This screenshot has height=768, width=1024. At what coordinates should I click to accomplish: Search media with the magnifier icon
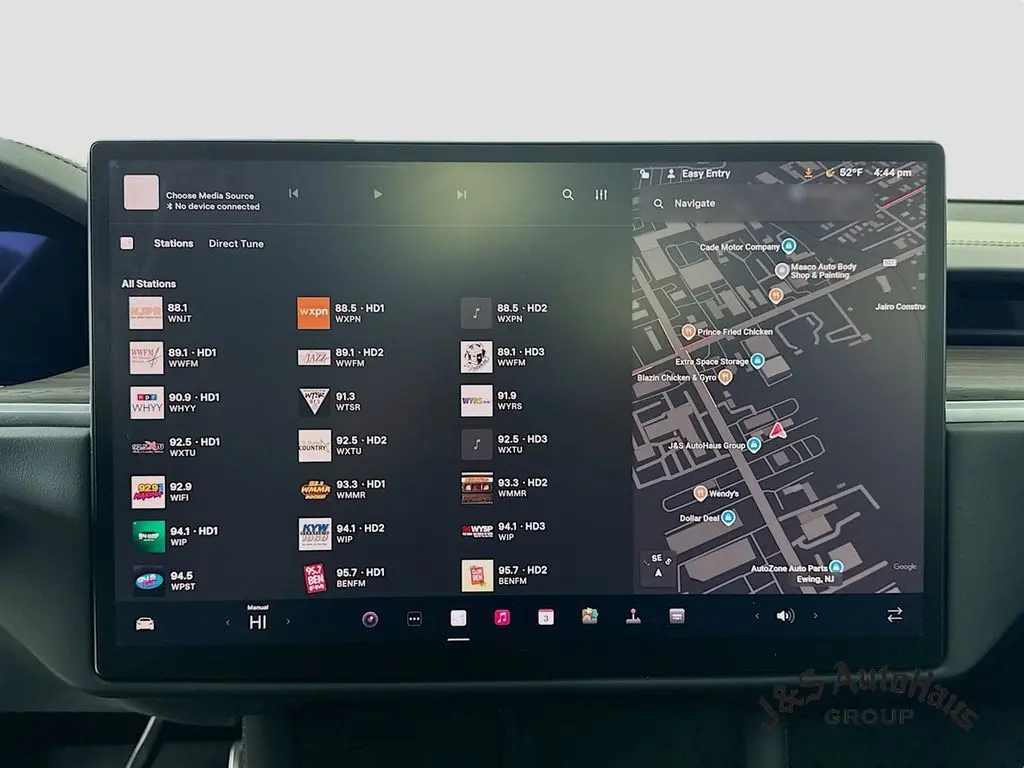point(568,195)
